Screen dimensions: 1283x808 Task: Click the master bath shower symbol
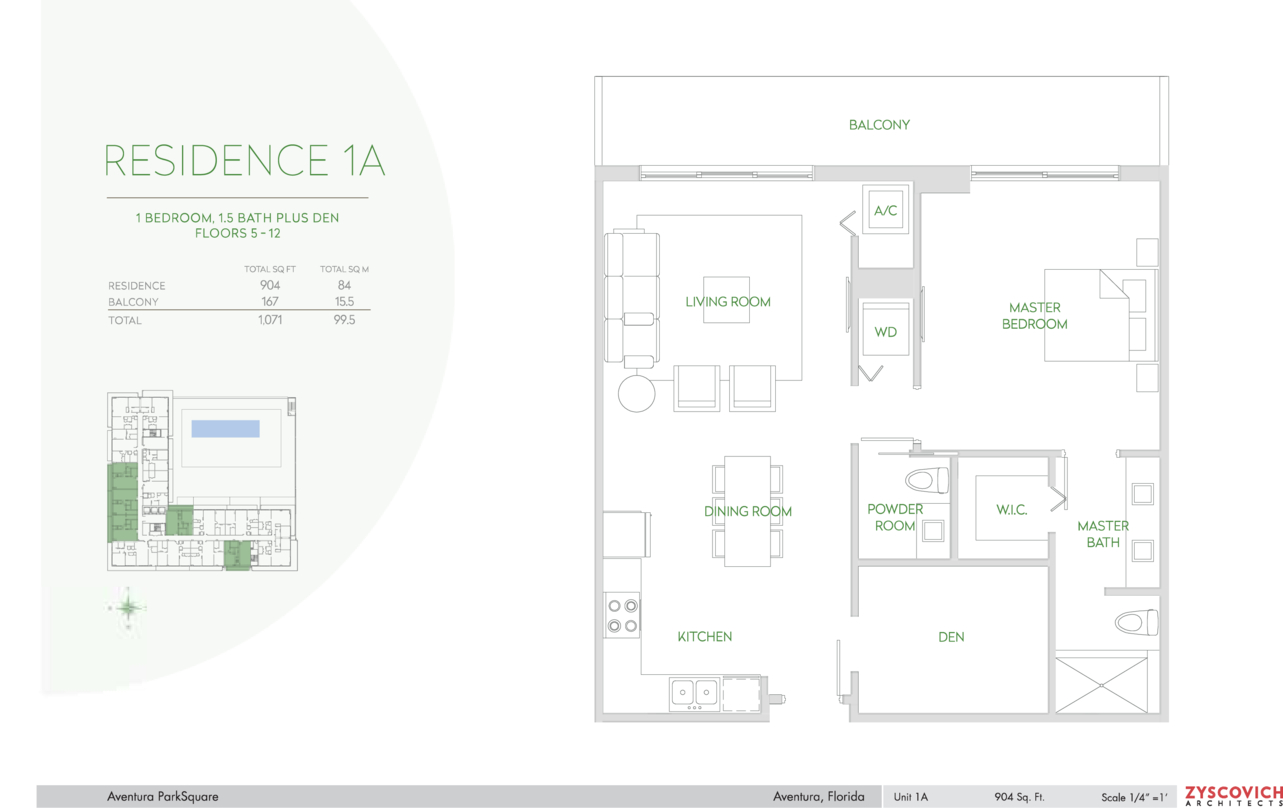tap(1101, 685)
